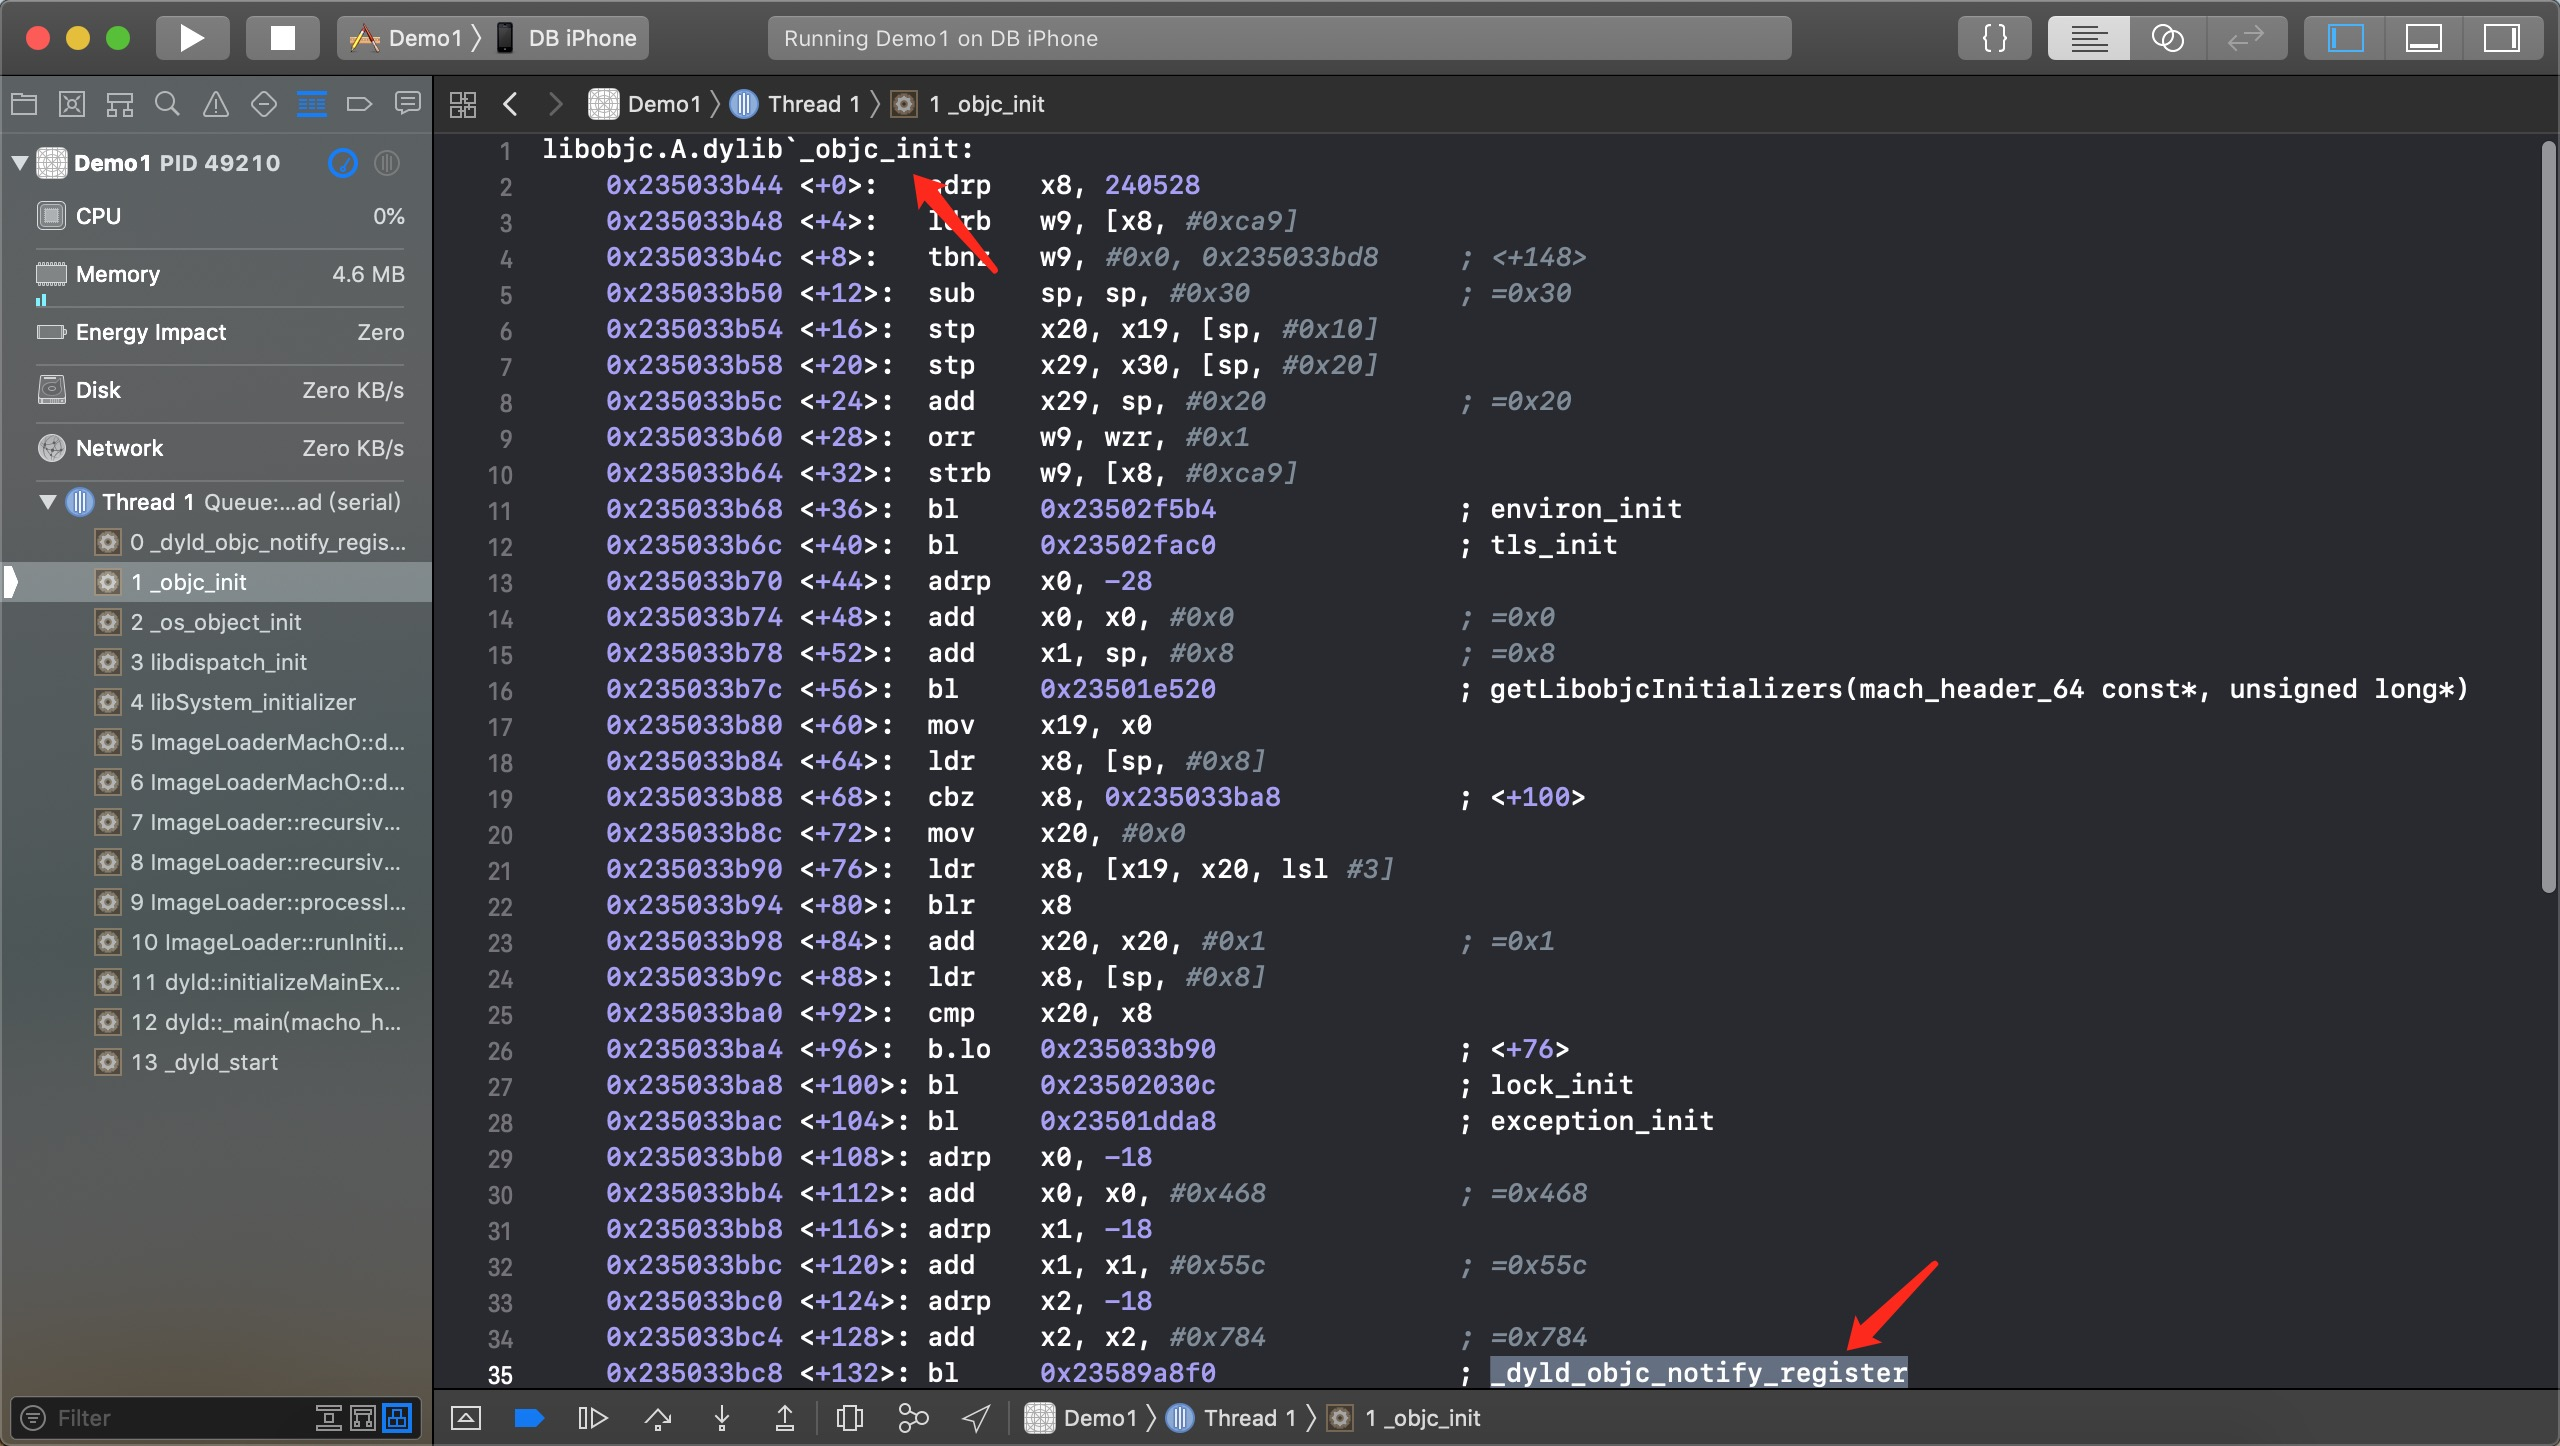Click the Stop button in toolbar
The width and height of the screenshot is (2560, 1446).
pyautogui.click(x=283, y=38)
